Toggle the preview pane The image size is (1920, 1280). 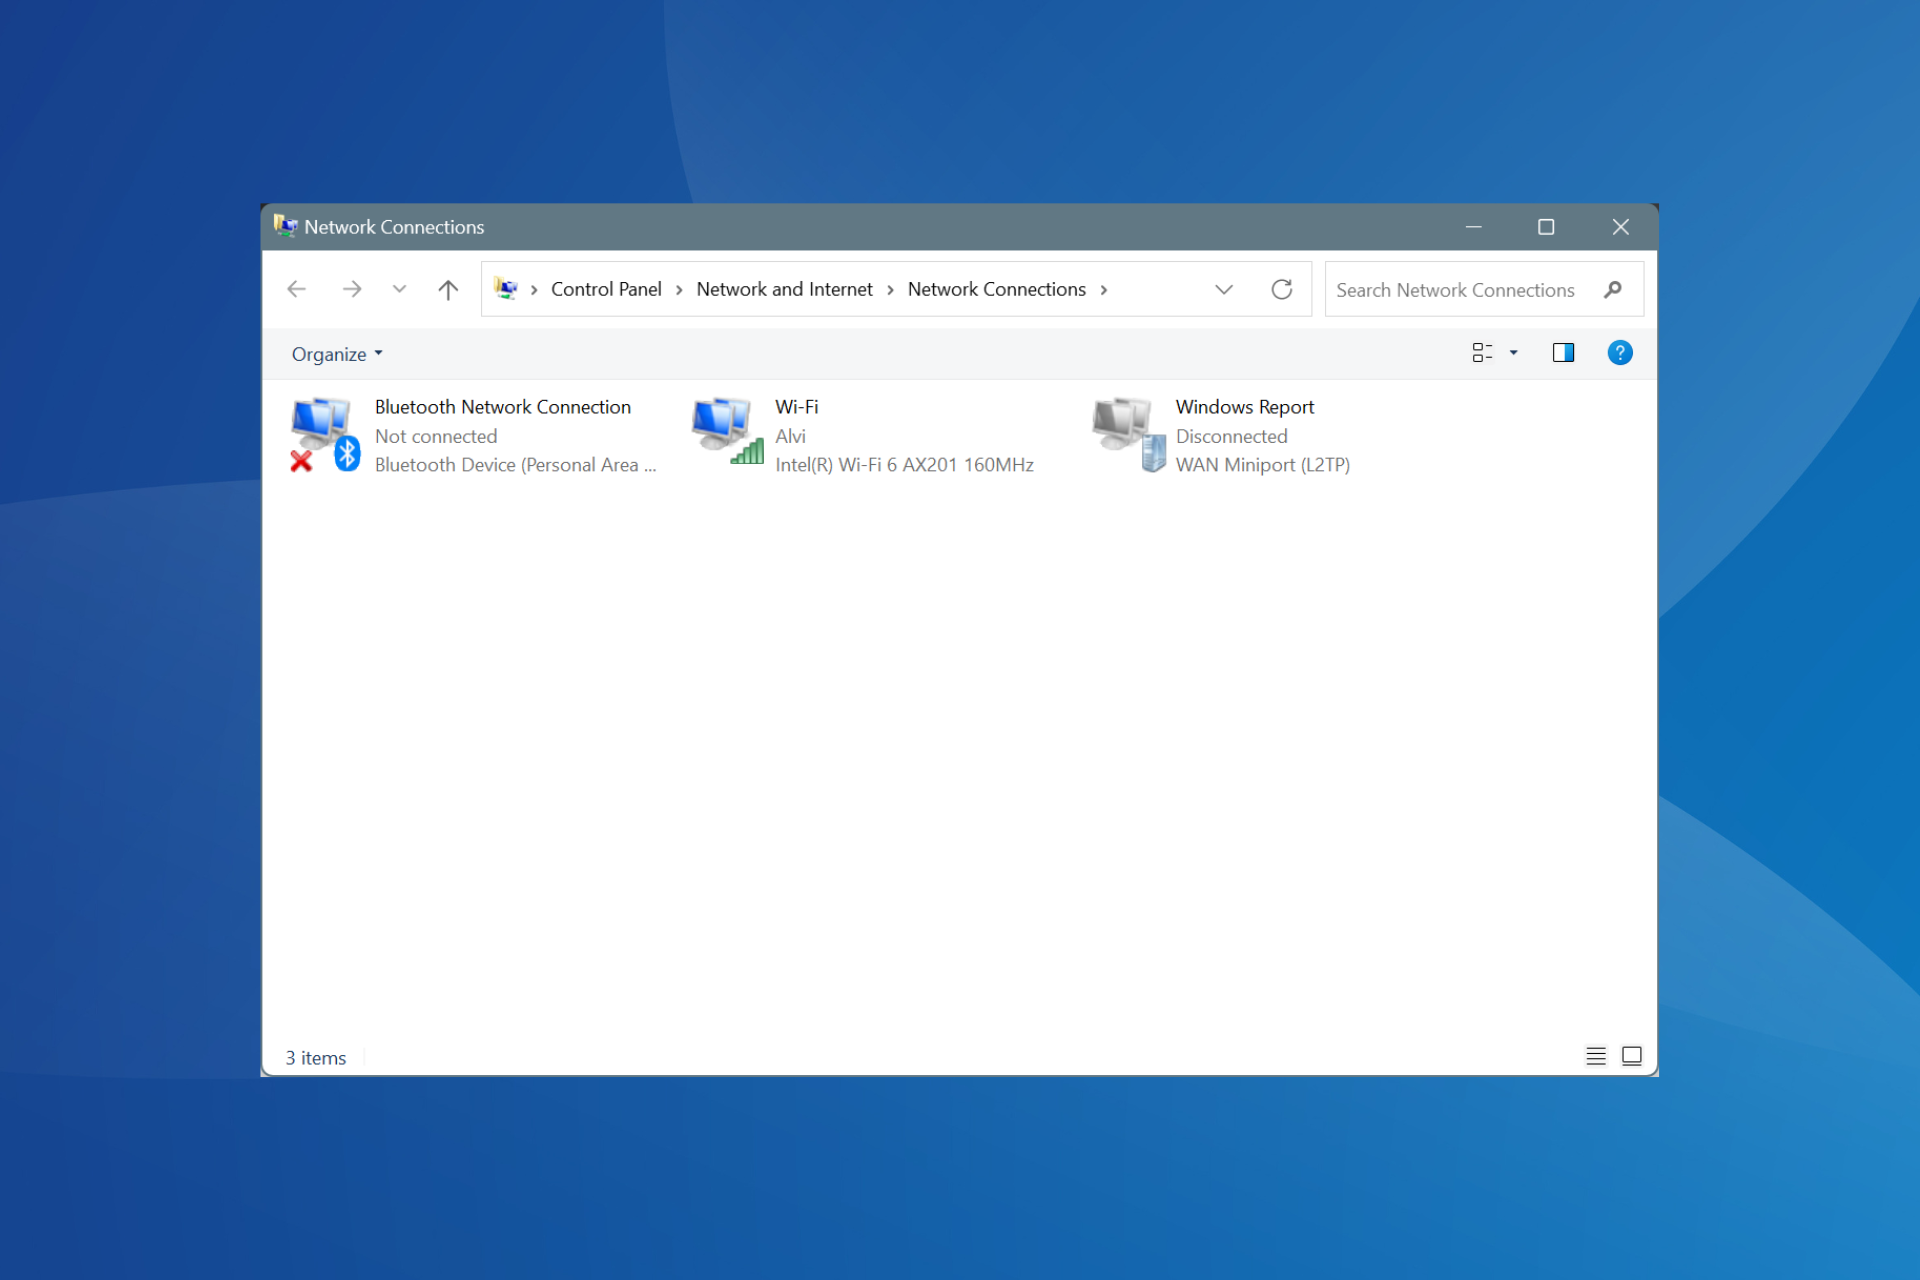1563,353
